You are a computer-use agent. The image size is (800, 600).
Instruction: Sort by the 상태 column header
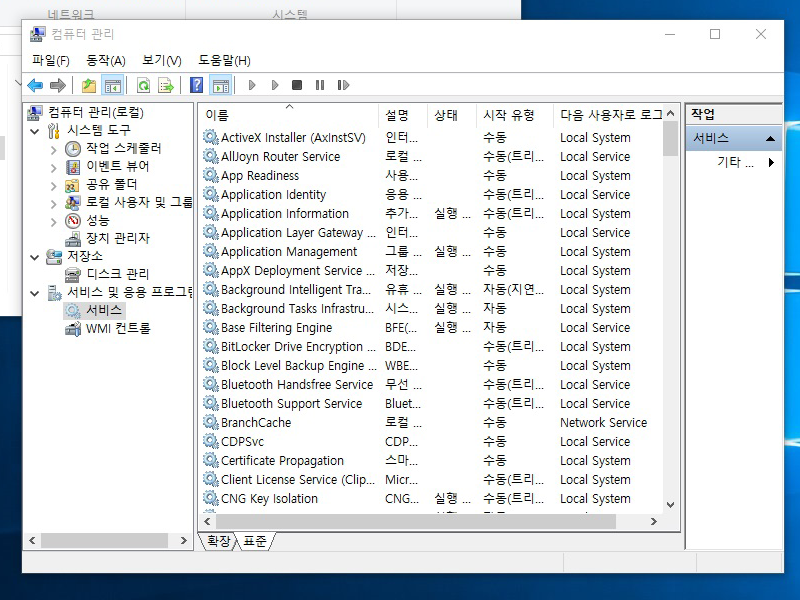coord(452,115)
